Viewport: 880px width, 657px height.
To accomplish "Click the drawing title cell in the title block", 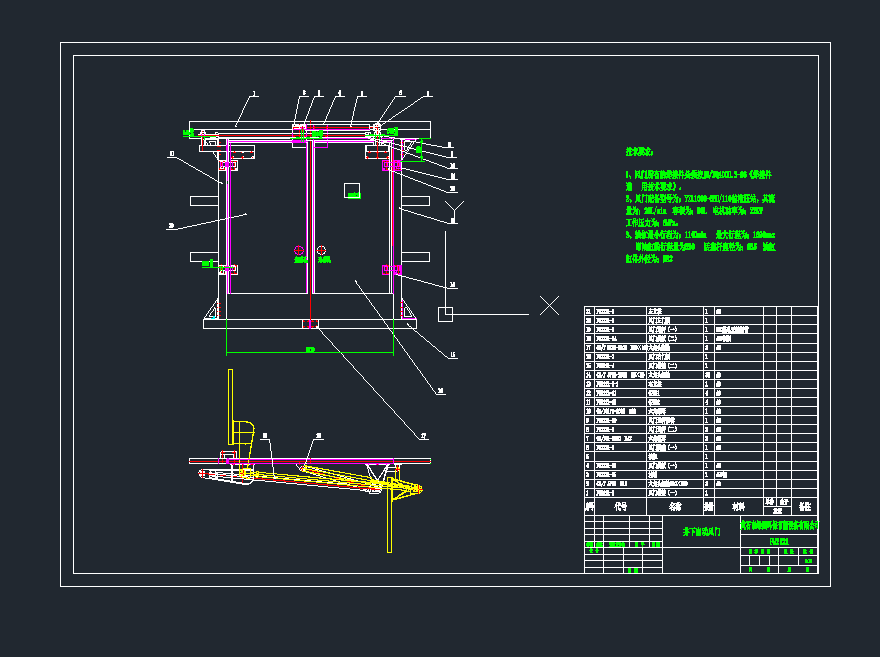I will (x=700, y=532).
